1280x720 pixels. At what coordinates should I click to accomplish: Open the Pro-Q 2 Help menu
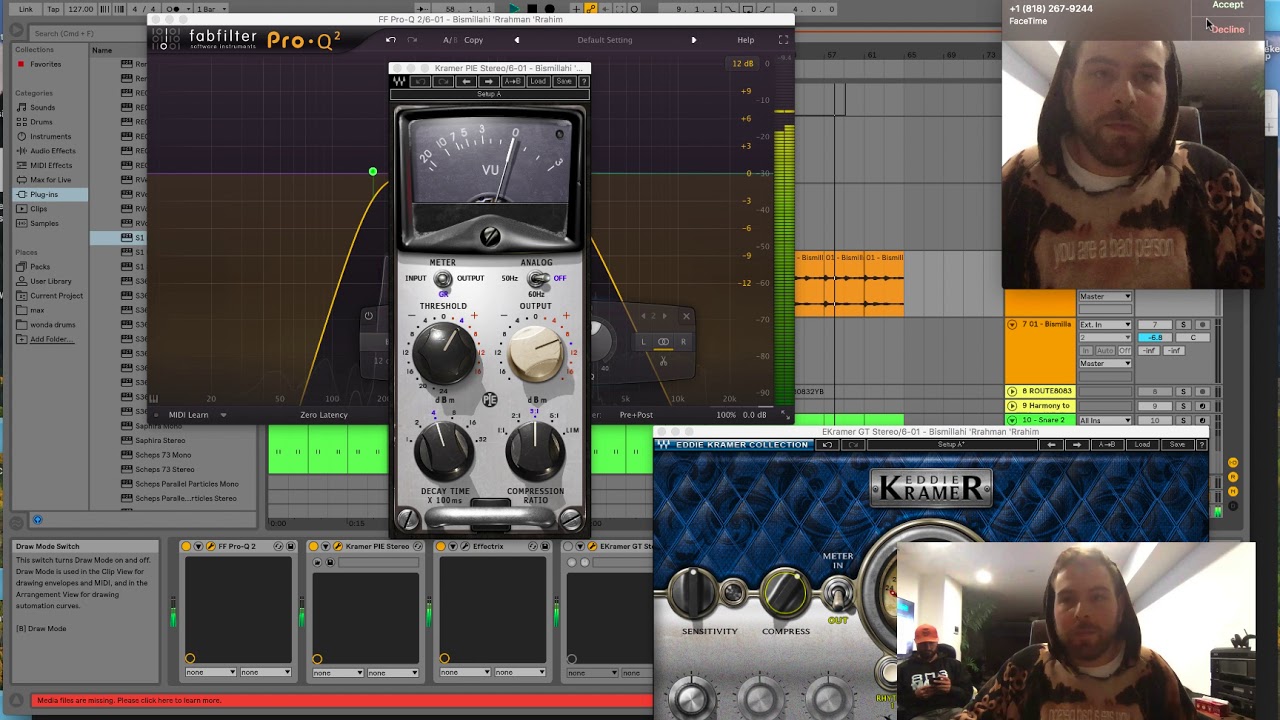746,40
